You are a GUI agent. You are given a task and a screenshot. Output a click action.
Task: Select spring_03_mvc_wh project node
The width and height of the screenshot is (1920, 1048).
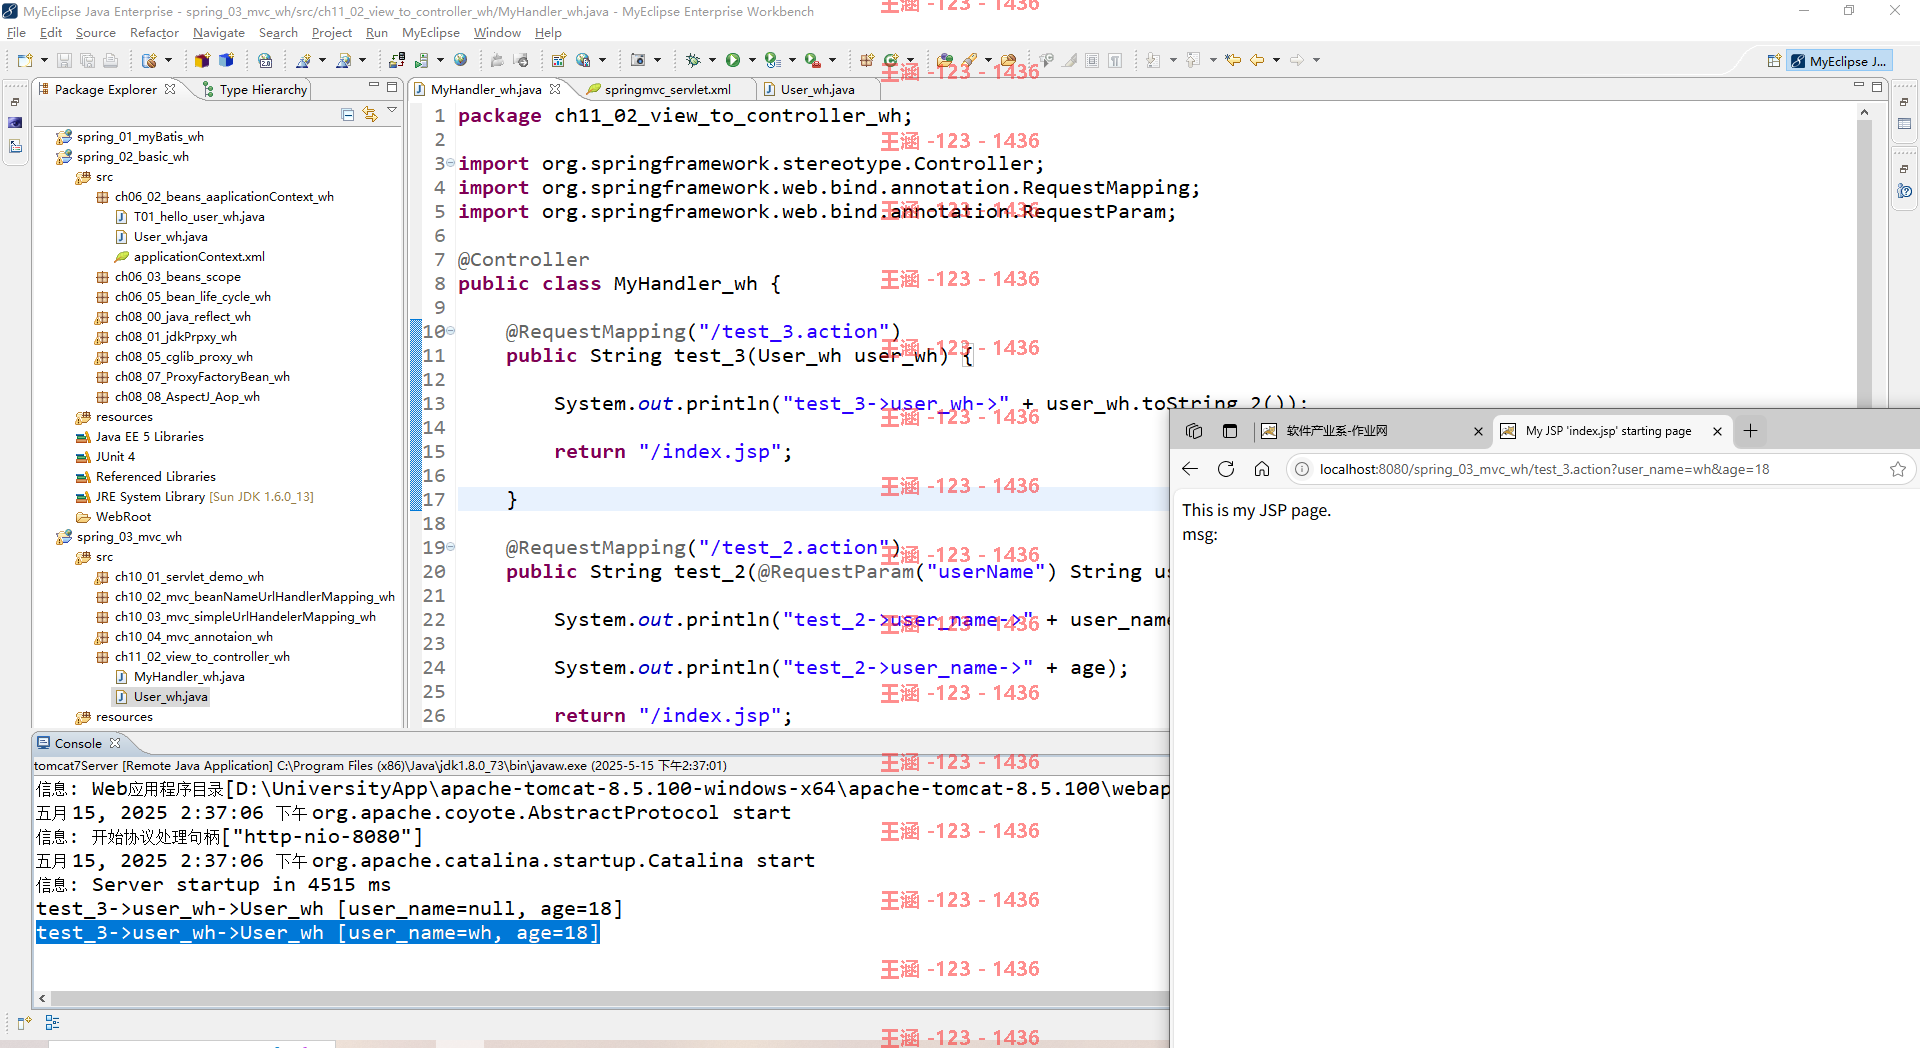click(x=129, y=537)
